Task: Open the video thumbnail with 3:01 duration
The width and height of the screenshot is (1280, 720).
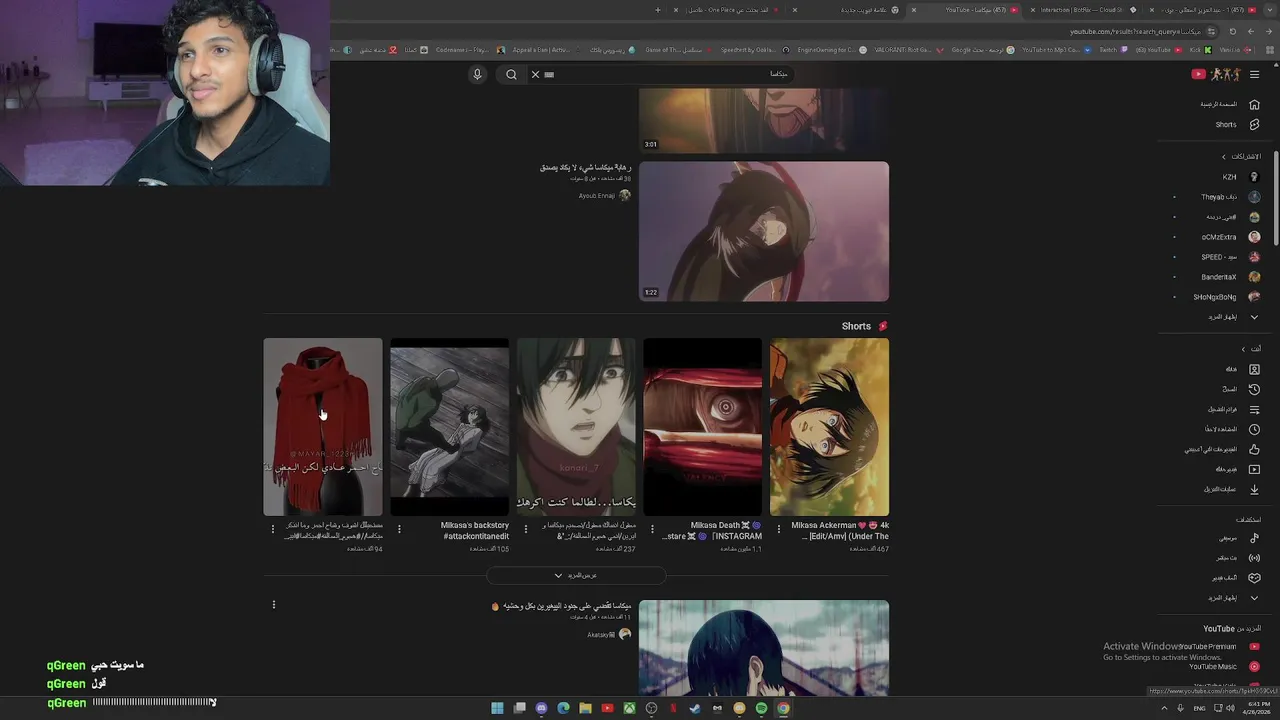Action: pos(764,120)
